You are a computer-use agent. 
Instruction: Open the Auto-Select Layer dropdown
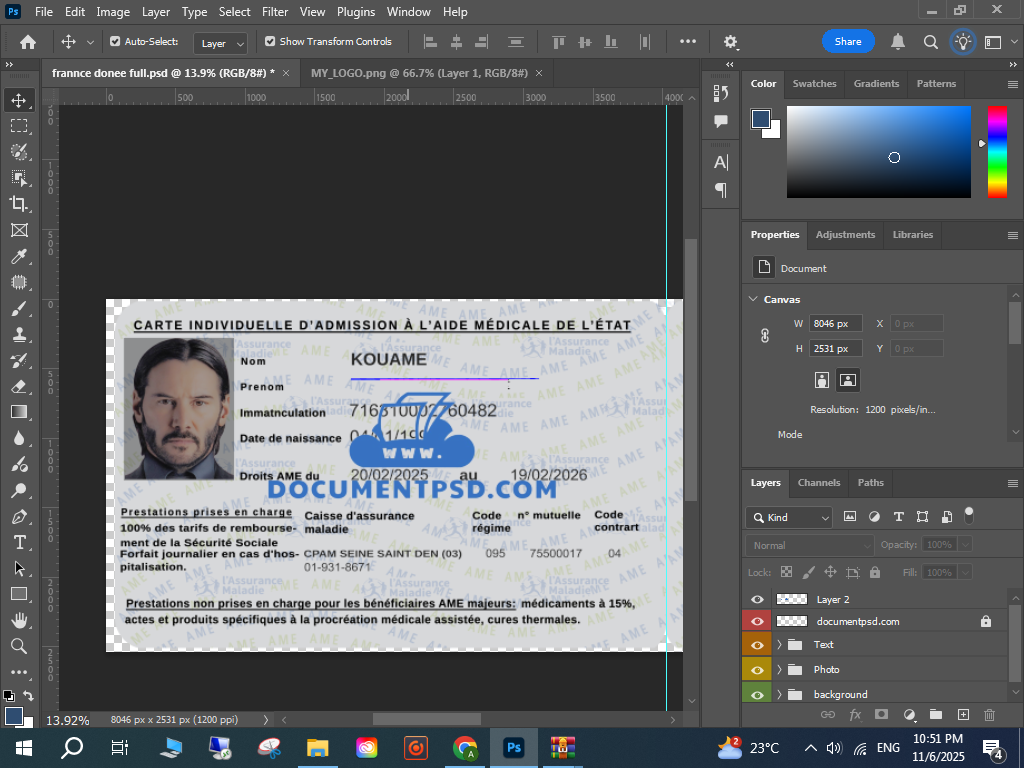tap(221, 43)
